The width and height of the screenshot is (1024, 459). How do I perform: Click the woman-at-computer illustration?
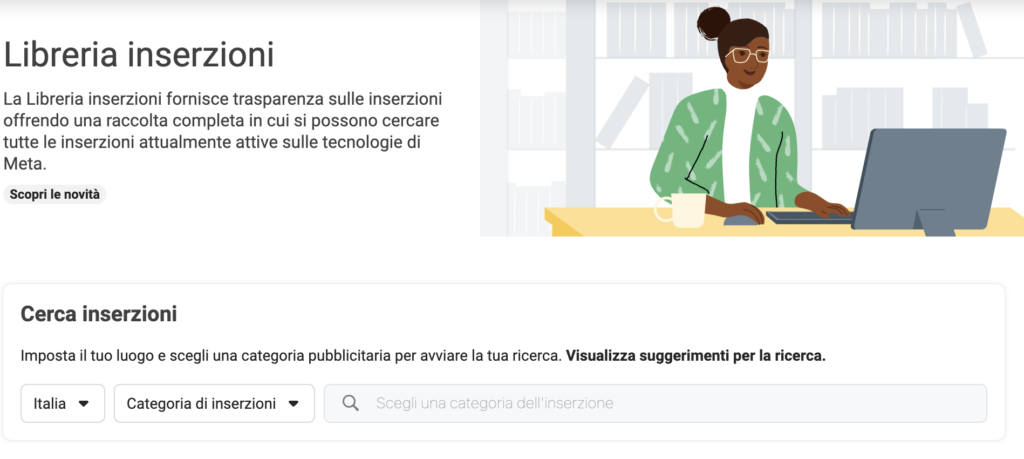click(752, 118)
